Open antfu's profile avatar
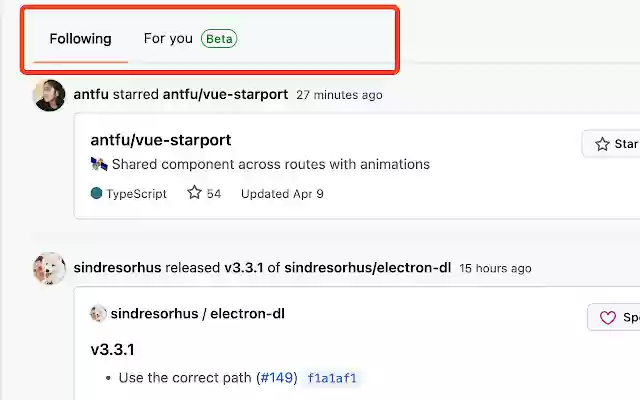Viewport: 640px width, 400px height. pos(49,95)
